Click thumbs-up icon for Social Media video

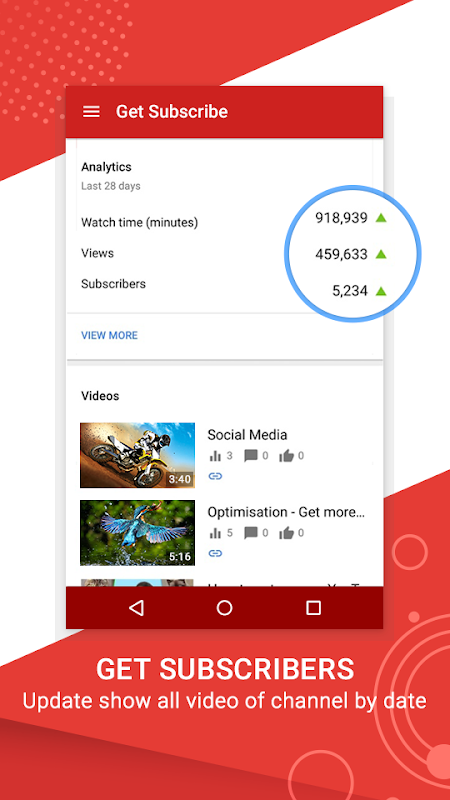coord(286,456)
